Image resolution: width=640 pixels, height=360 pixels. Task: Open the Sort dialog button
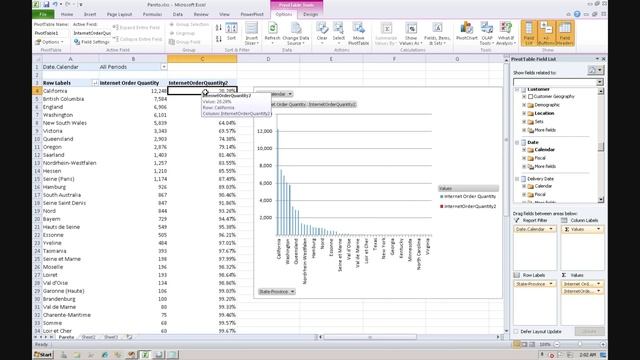(x=231, y=32)
